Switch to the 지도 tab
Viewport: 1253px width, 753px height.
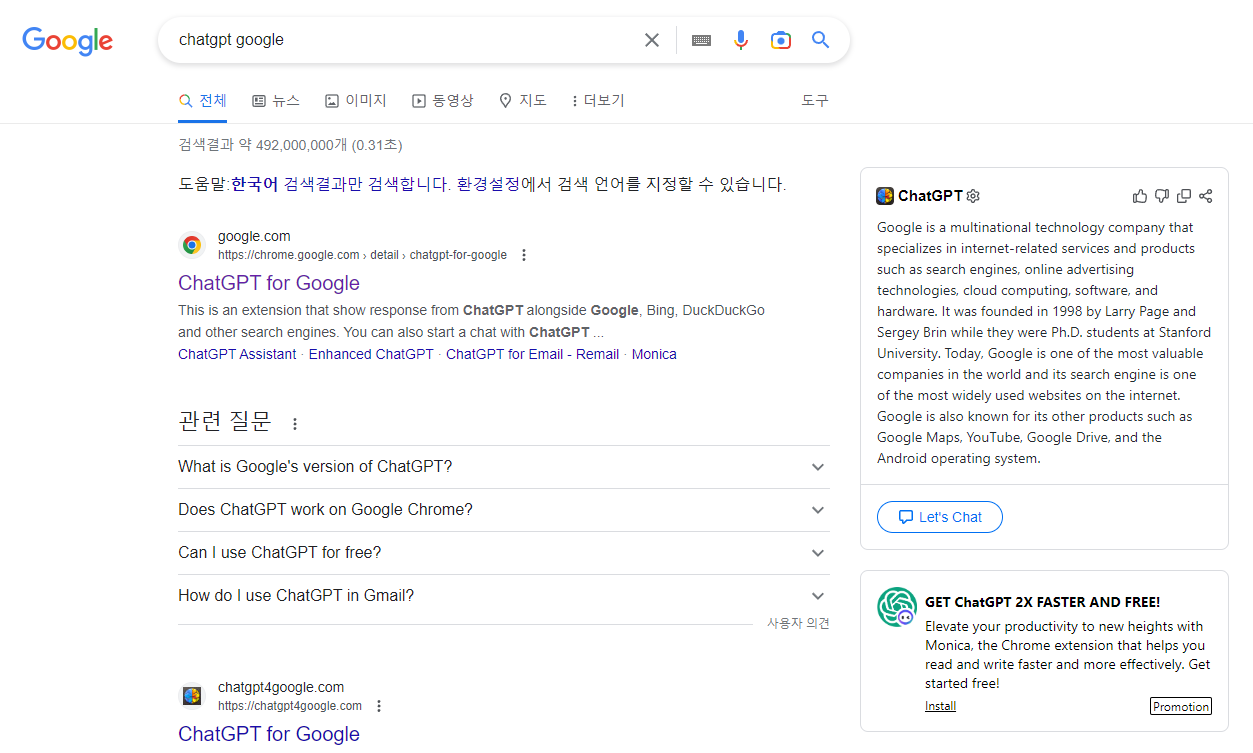tap(523, 101)
